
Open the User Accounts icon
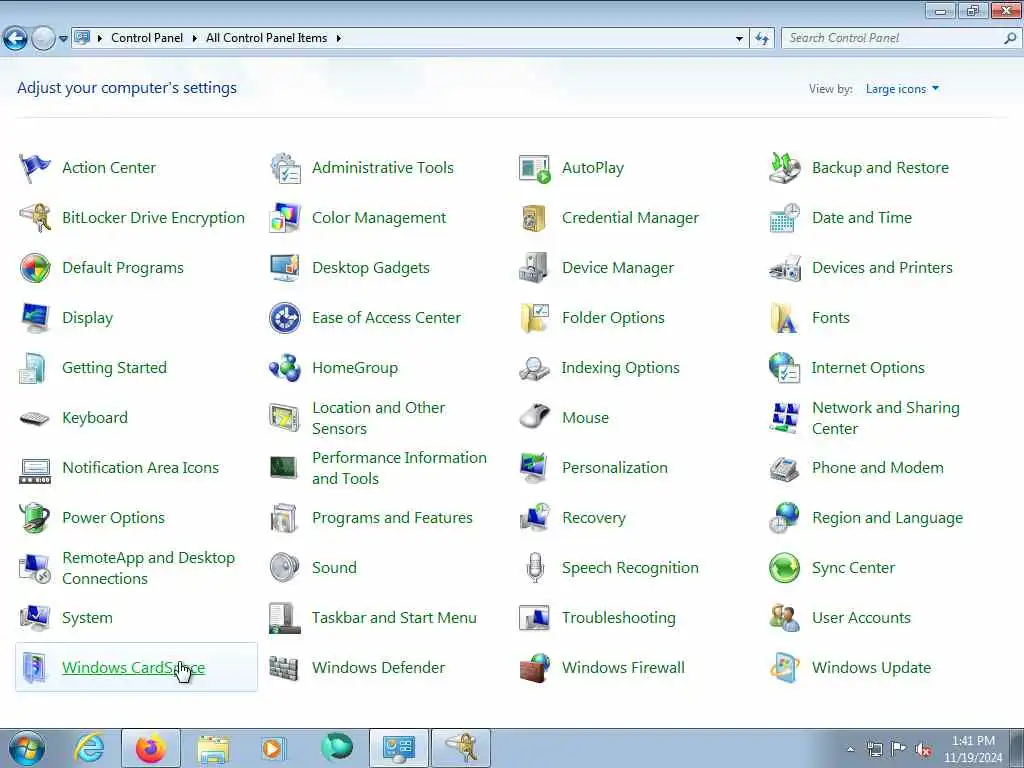(x=784, y=618)
